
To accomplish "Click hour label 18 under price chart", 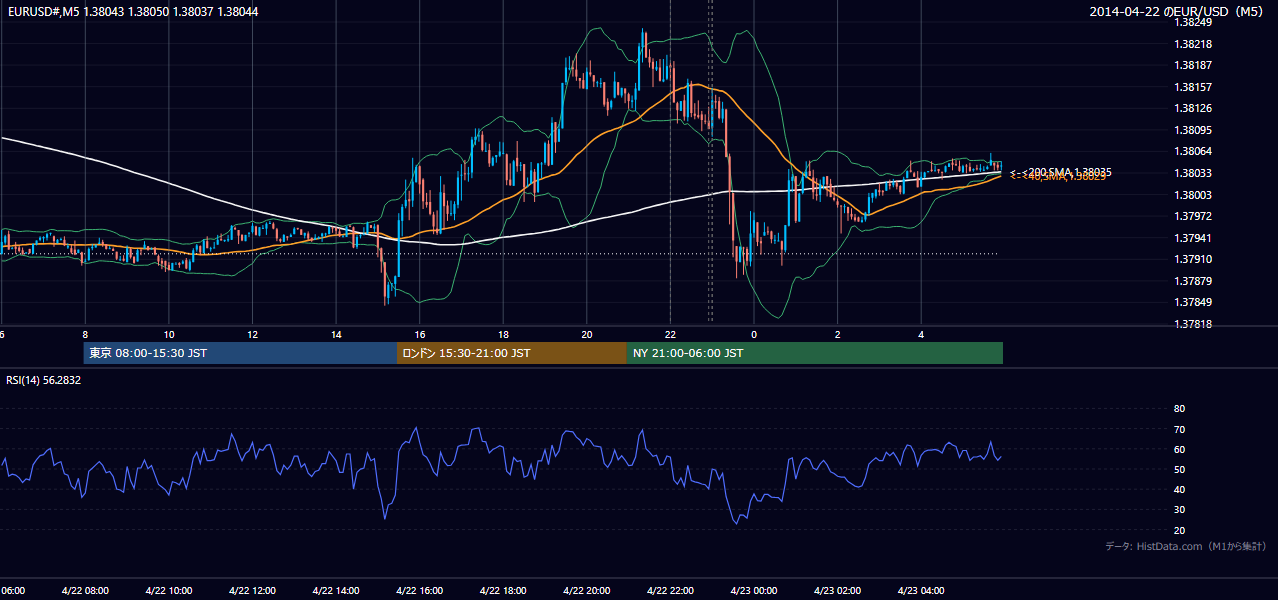I will point(504,334).
